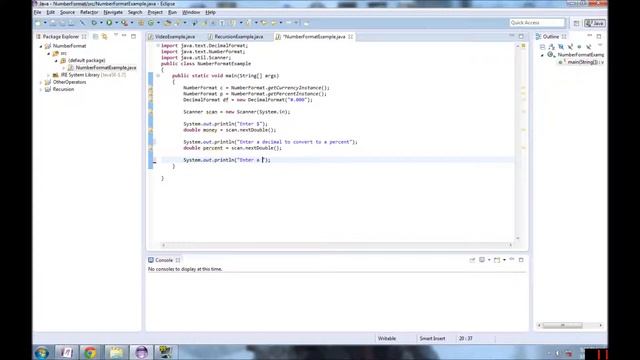This screenshot has width=640, height=360.
Task: Toggle Hide Fields in Outline
Action: click(x=561, y=47)
